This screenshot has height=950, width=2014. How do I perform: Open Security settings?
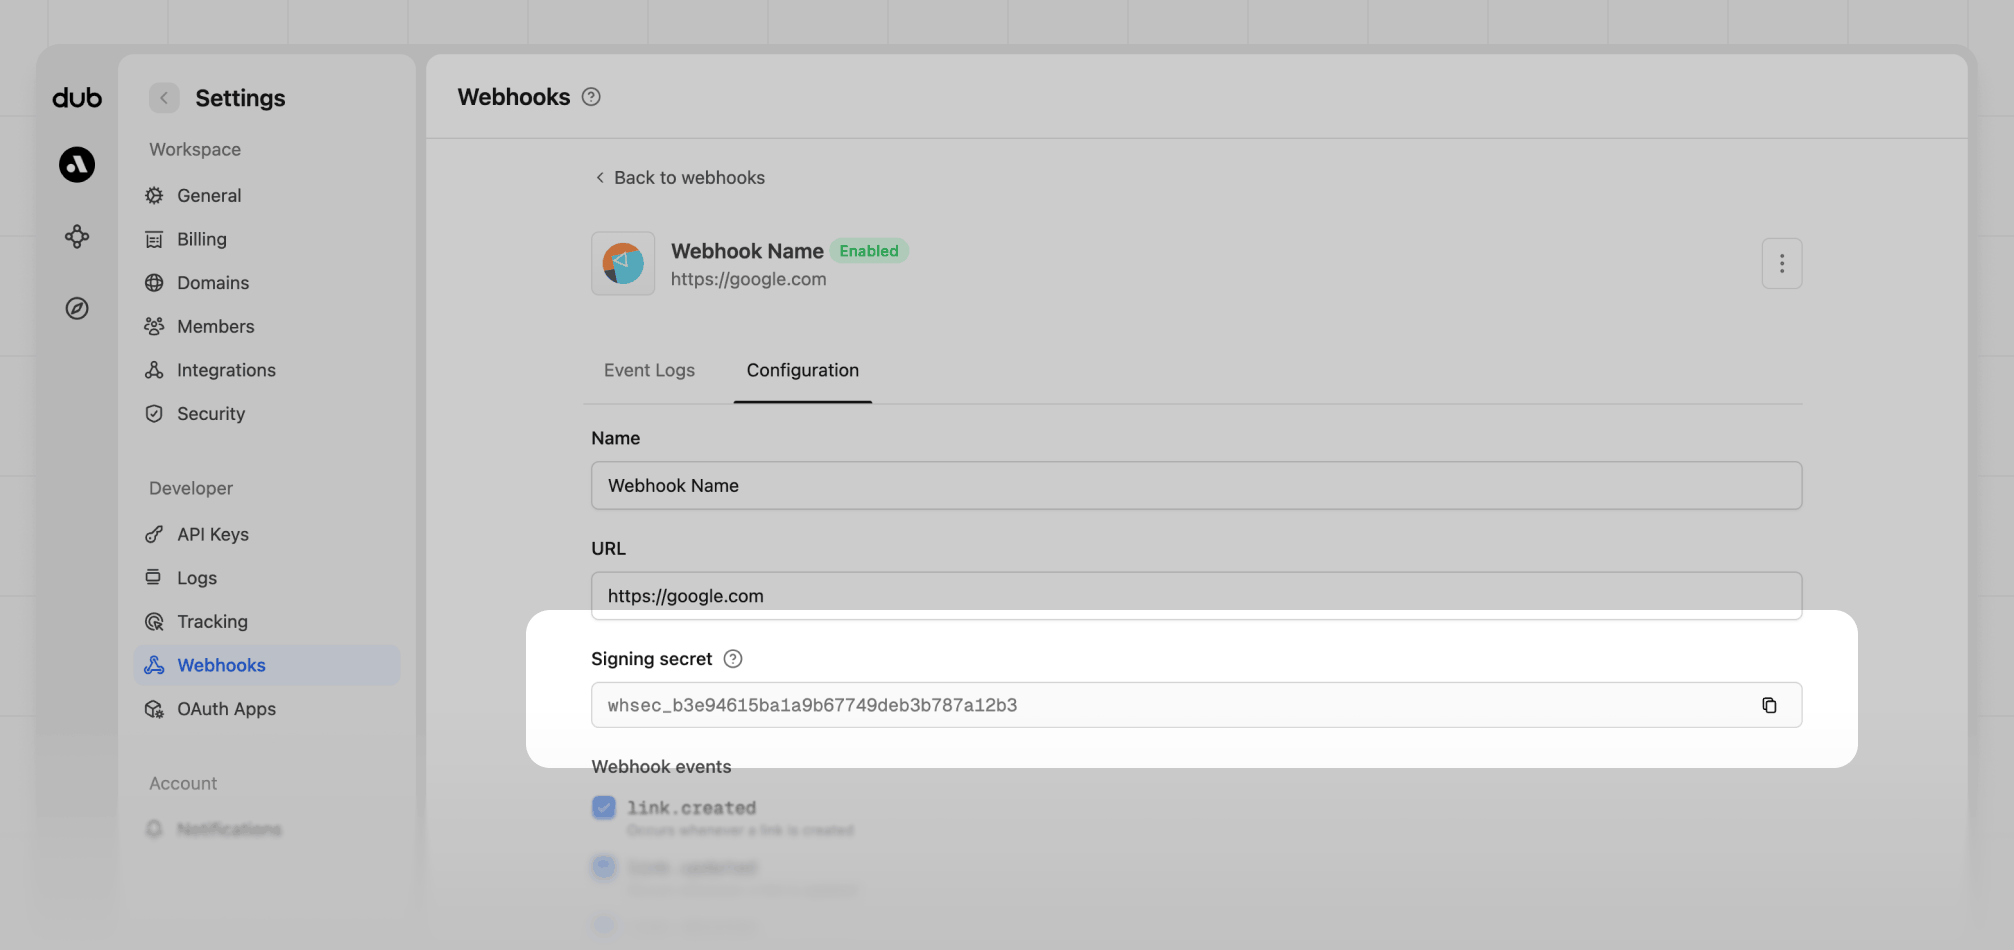click(x=267, y=414)
